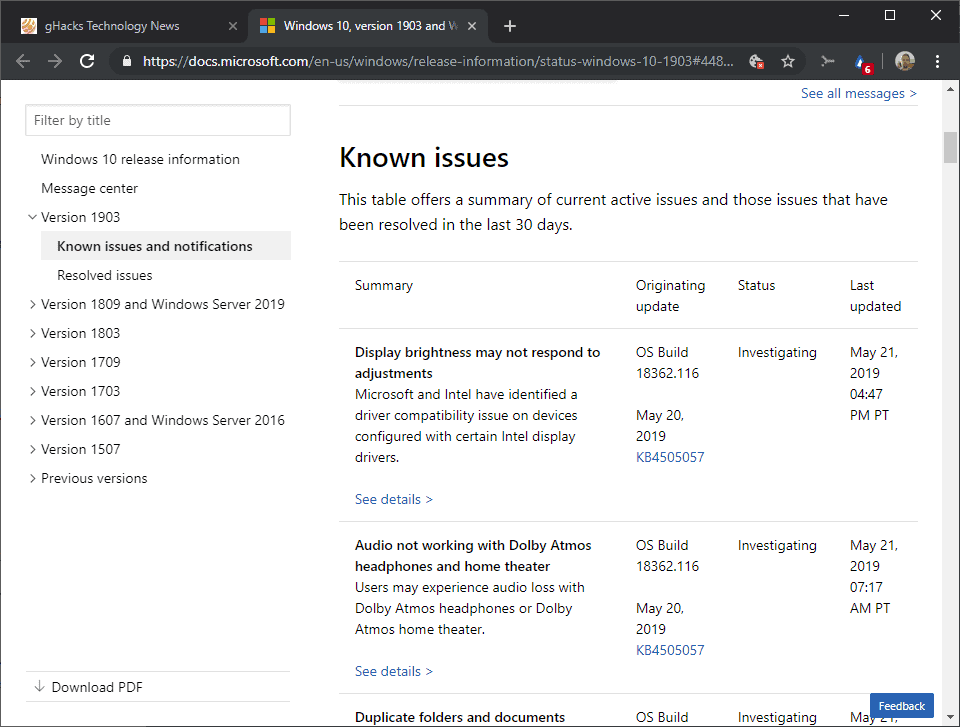Click the vertical scrollbar thumb
Image resolution: width=960 pixels, height=727 pixels.
(950, 148)
